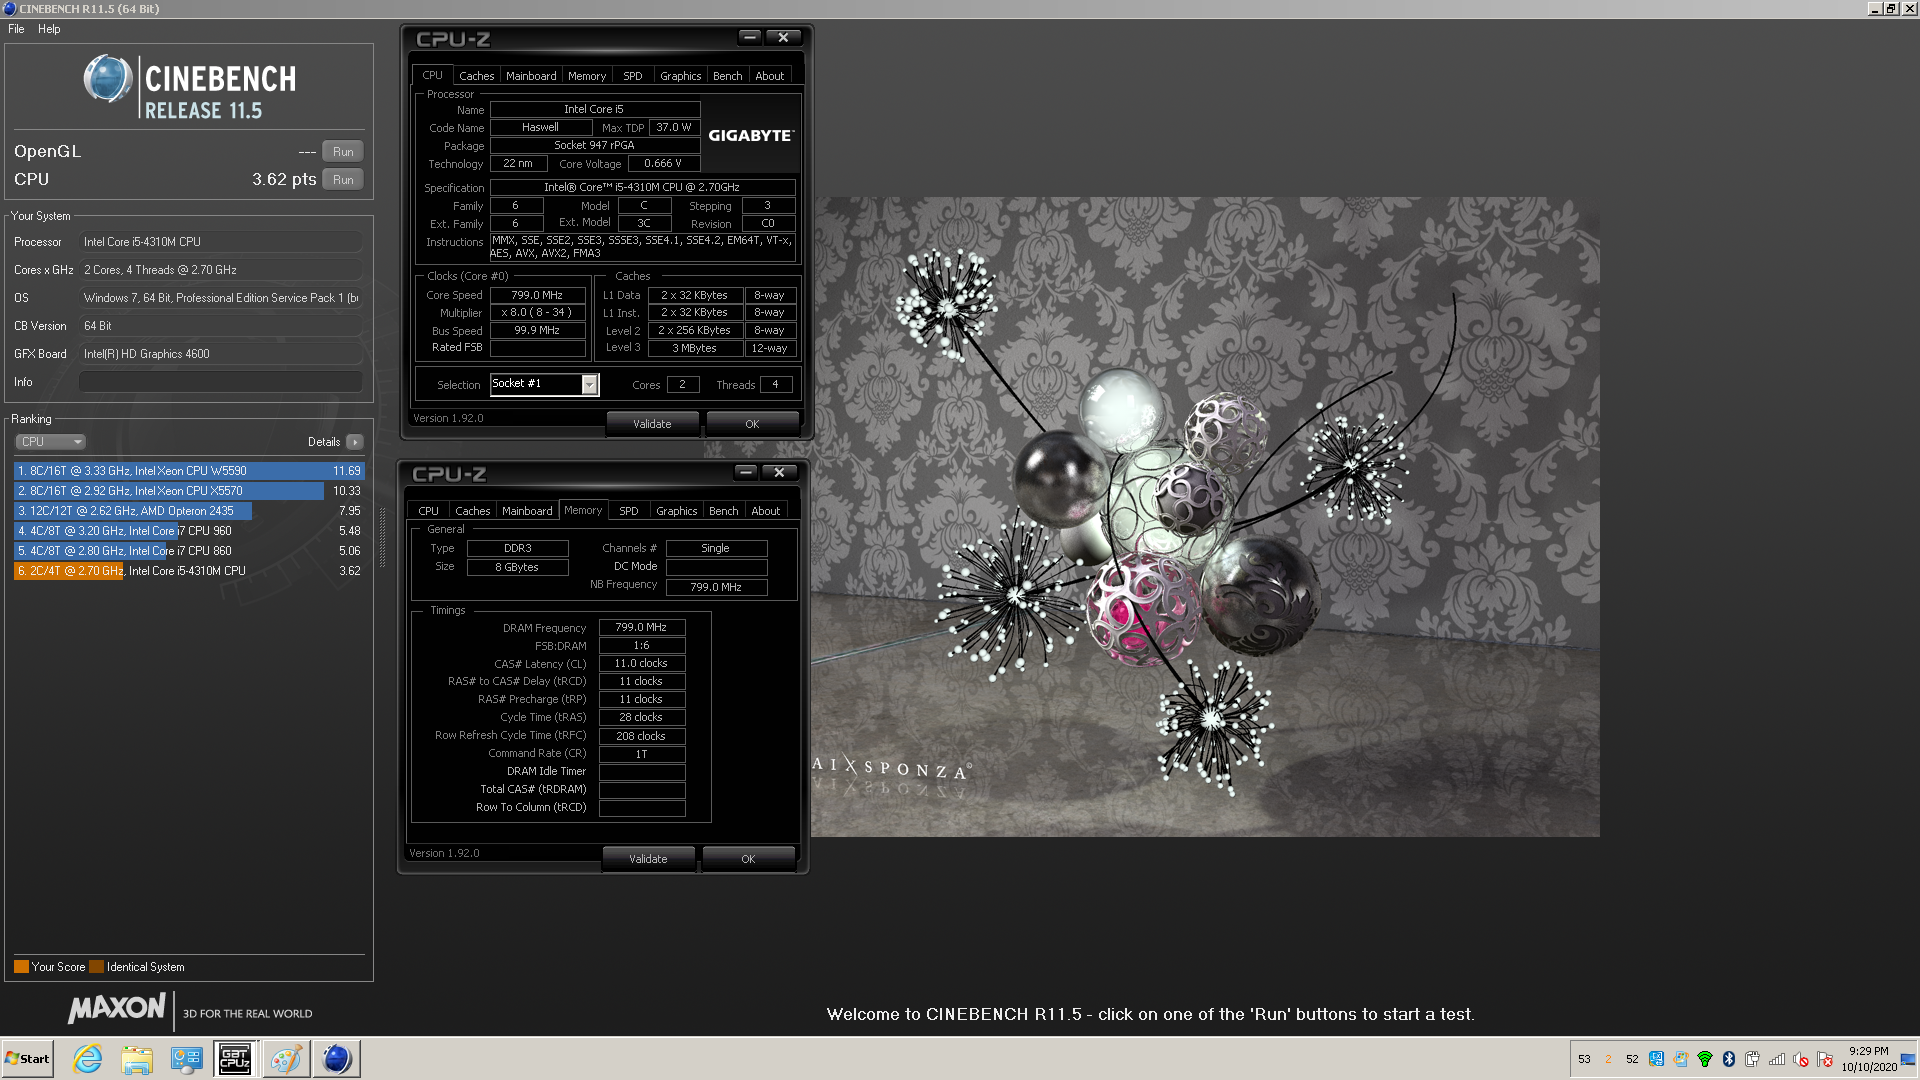Select ranking row Intel Core i5-4310M CPU

click(x=189, y=571)
